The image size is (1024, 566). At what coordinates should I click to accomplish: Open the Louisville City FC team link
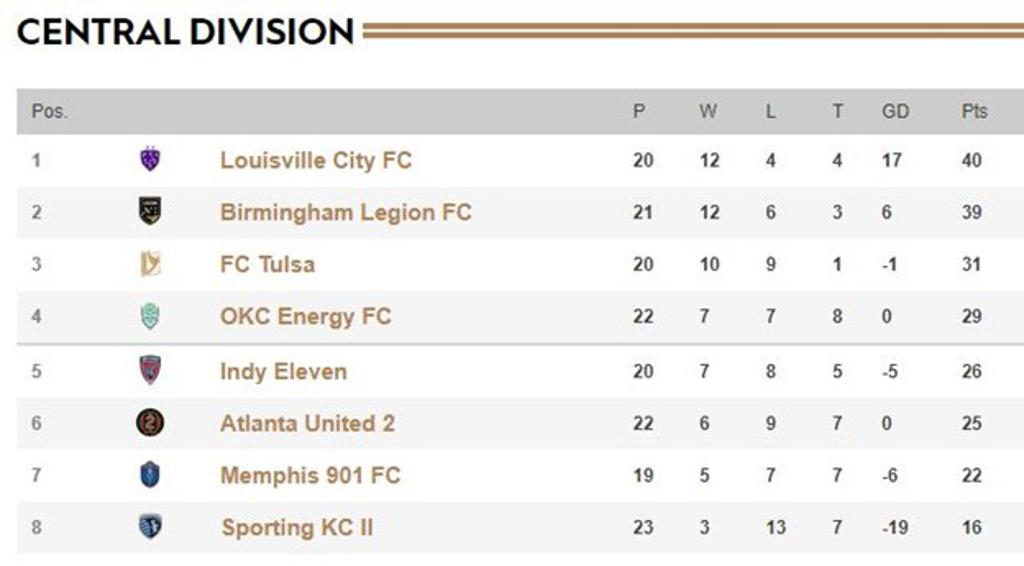[316, 160]
